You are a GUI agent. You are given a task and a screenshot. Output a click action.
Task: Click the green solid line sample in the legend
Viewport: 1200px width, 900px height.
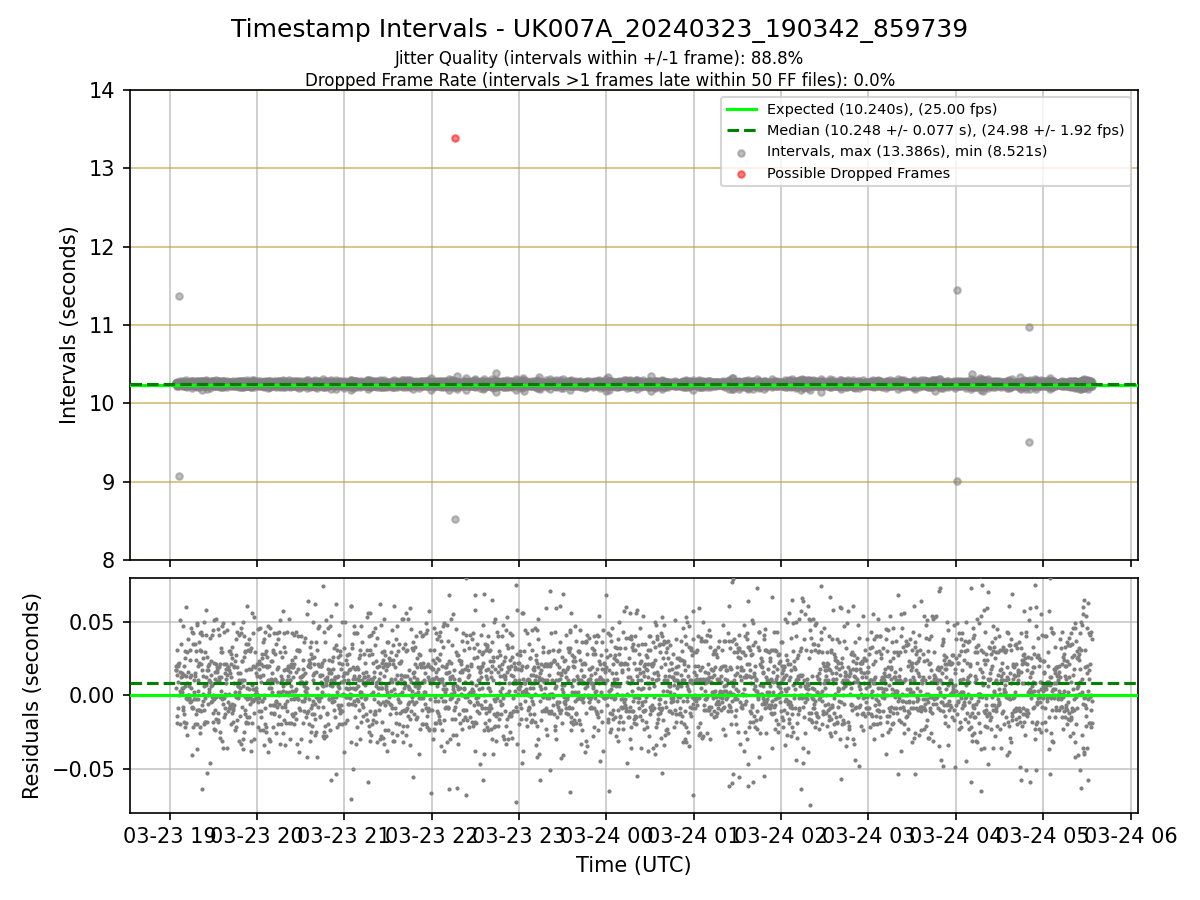741,109
